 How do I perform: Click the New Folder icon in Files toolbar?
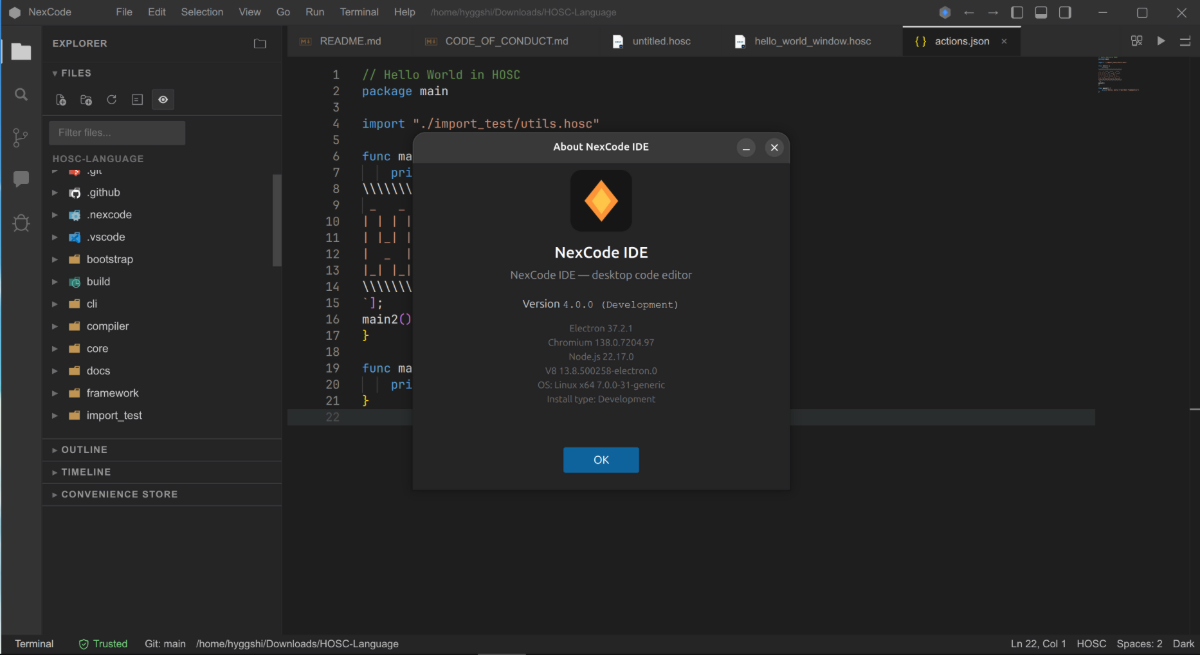(86, 100)
